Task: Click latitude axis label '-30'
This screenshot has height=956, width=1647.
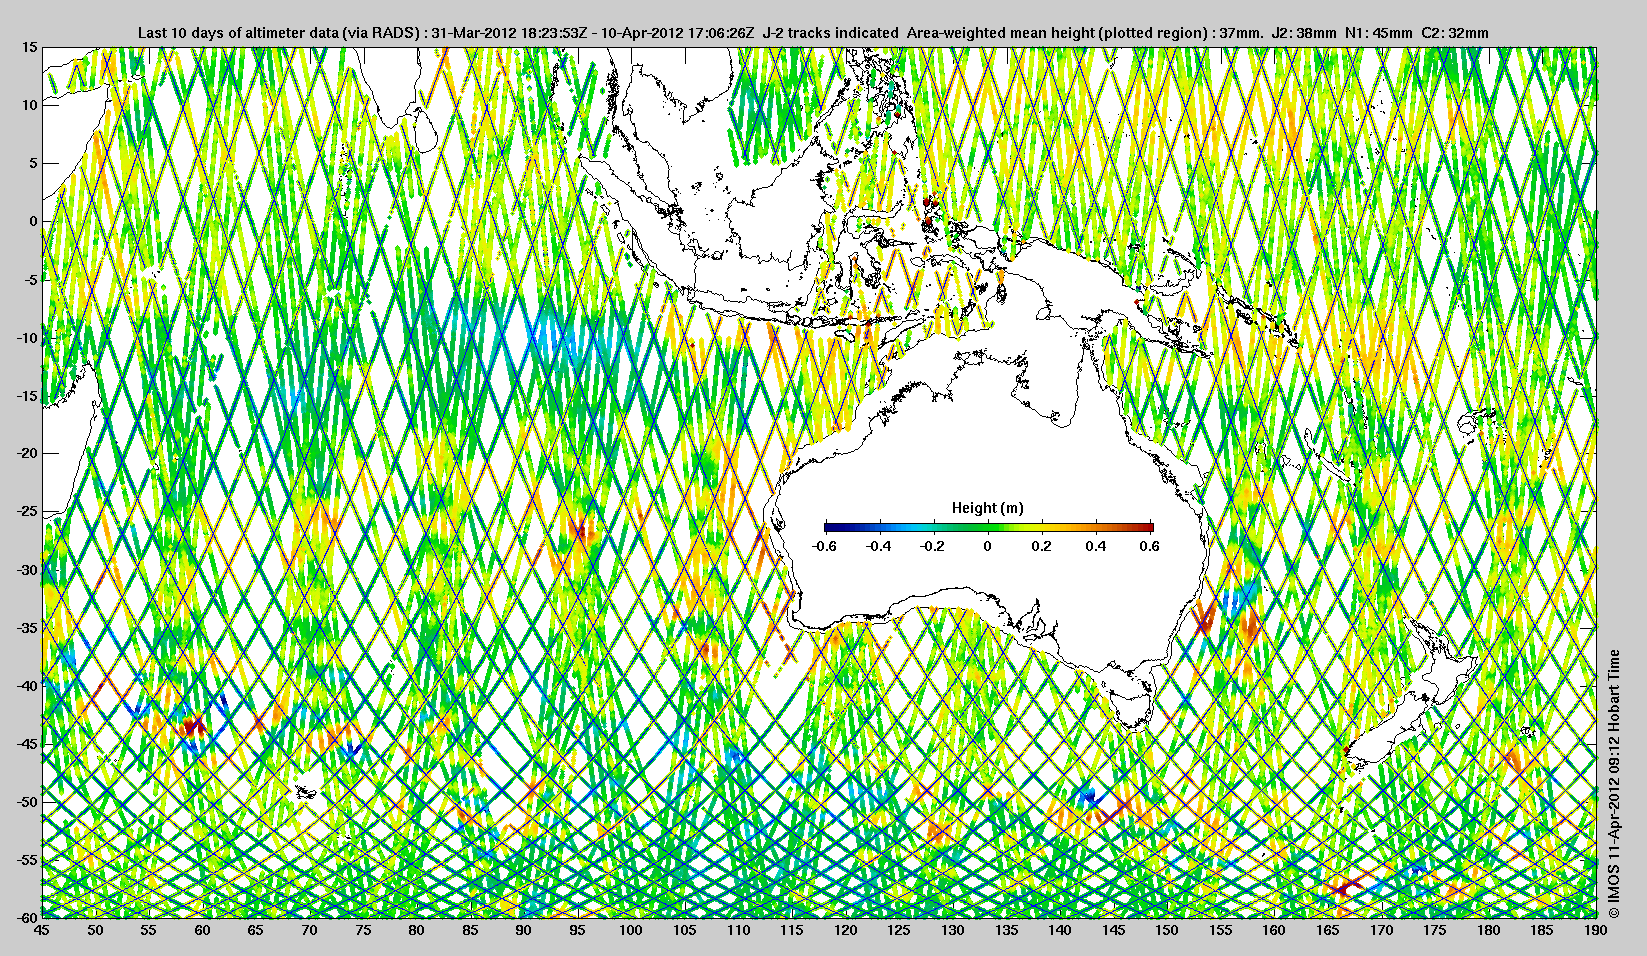Action: [x=27, y=570]
